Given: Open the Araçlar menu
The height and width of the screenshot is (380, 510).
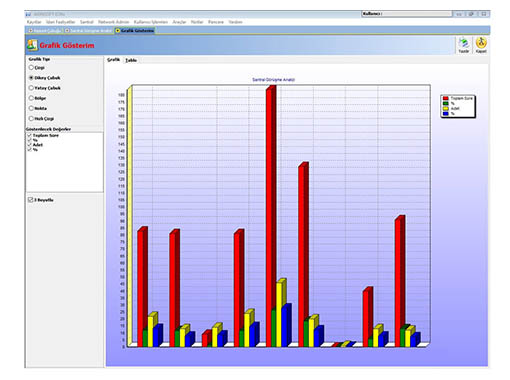Looking at the screenshot, I should pos(179,22).
